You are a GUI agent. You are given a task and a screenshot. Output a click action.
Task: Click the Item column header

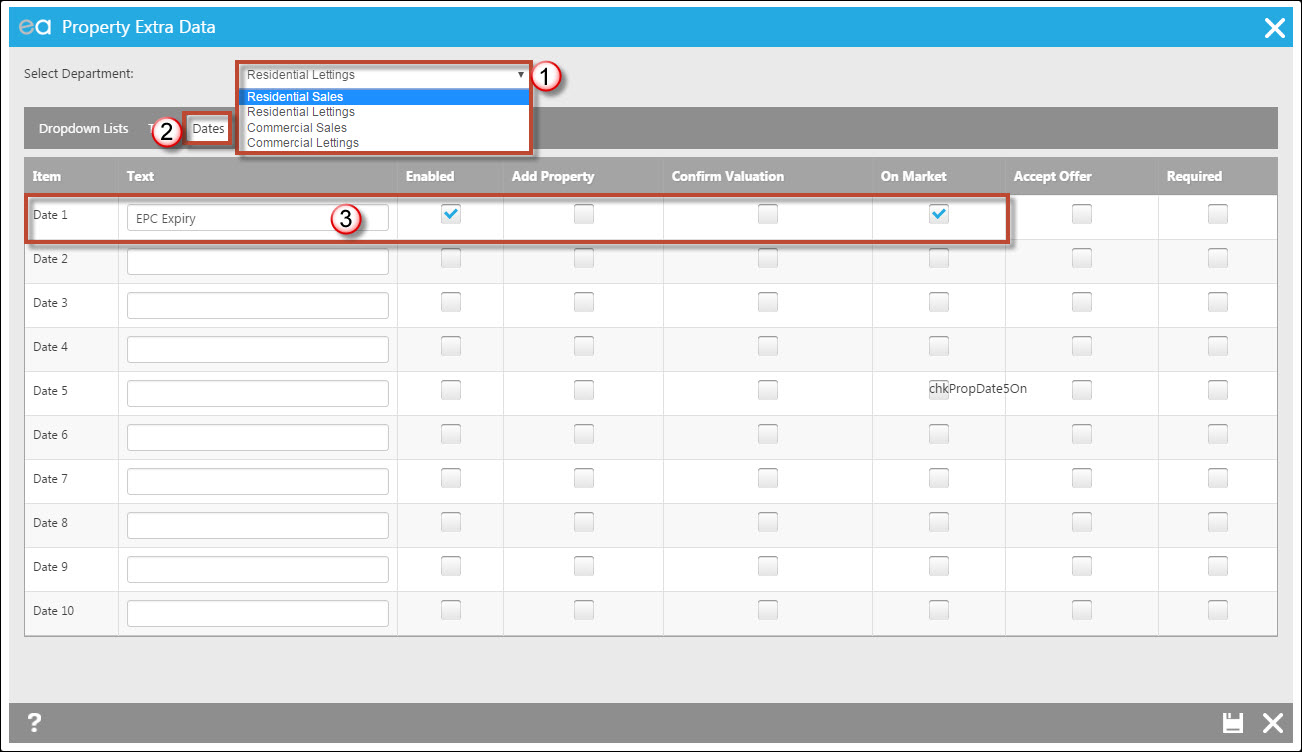[x=47, y=176]
